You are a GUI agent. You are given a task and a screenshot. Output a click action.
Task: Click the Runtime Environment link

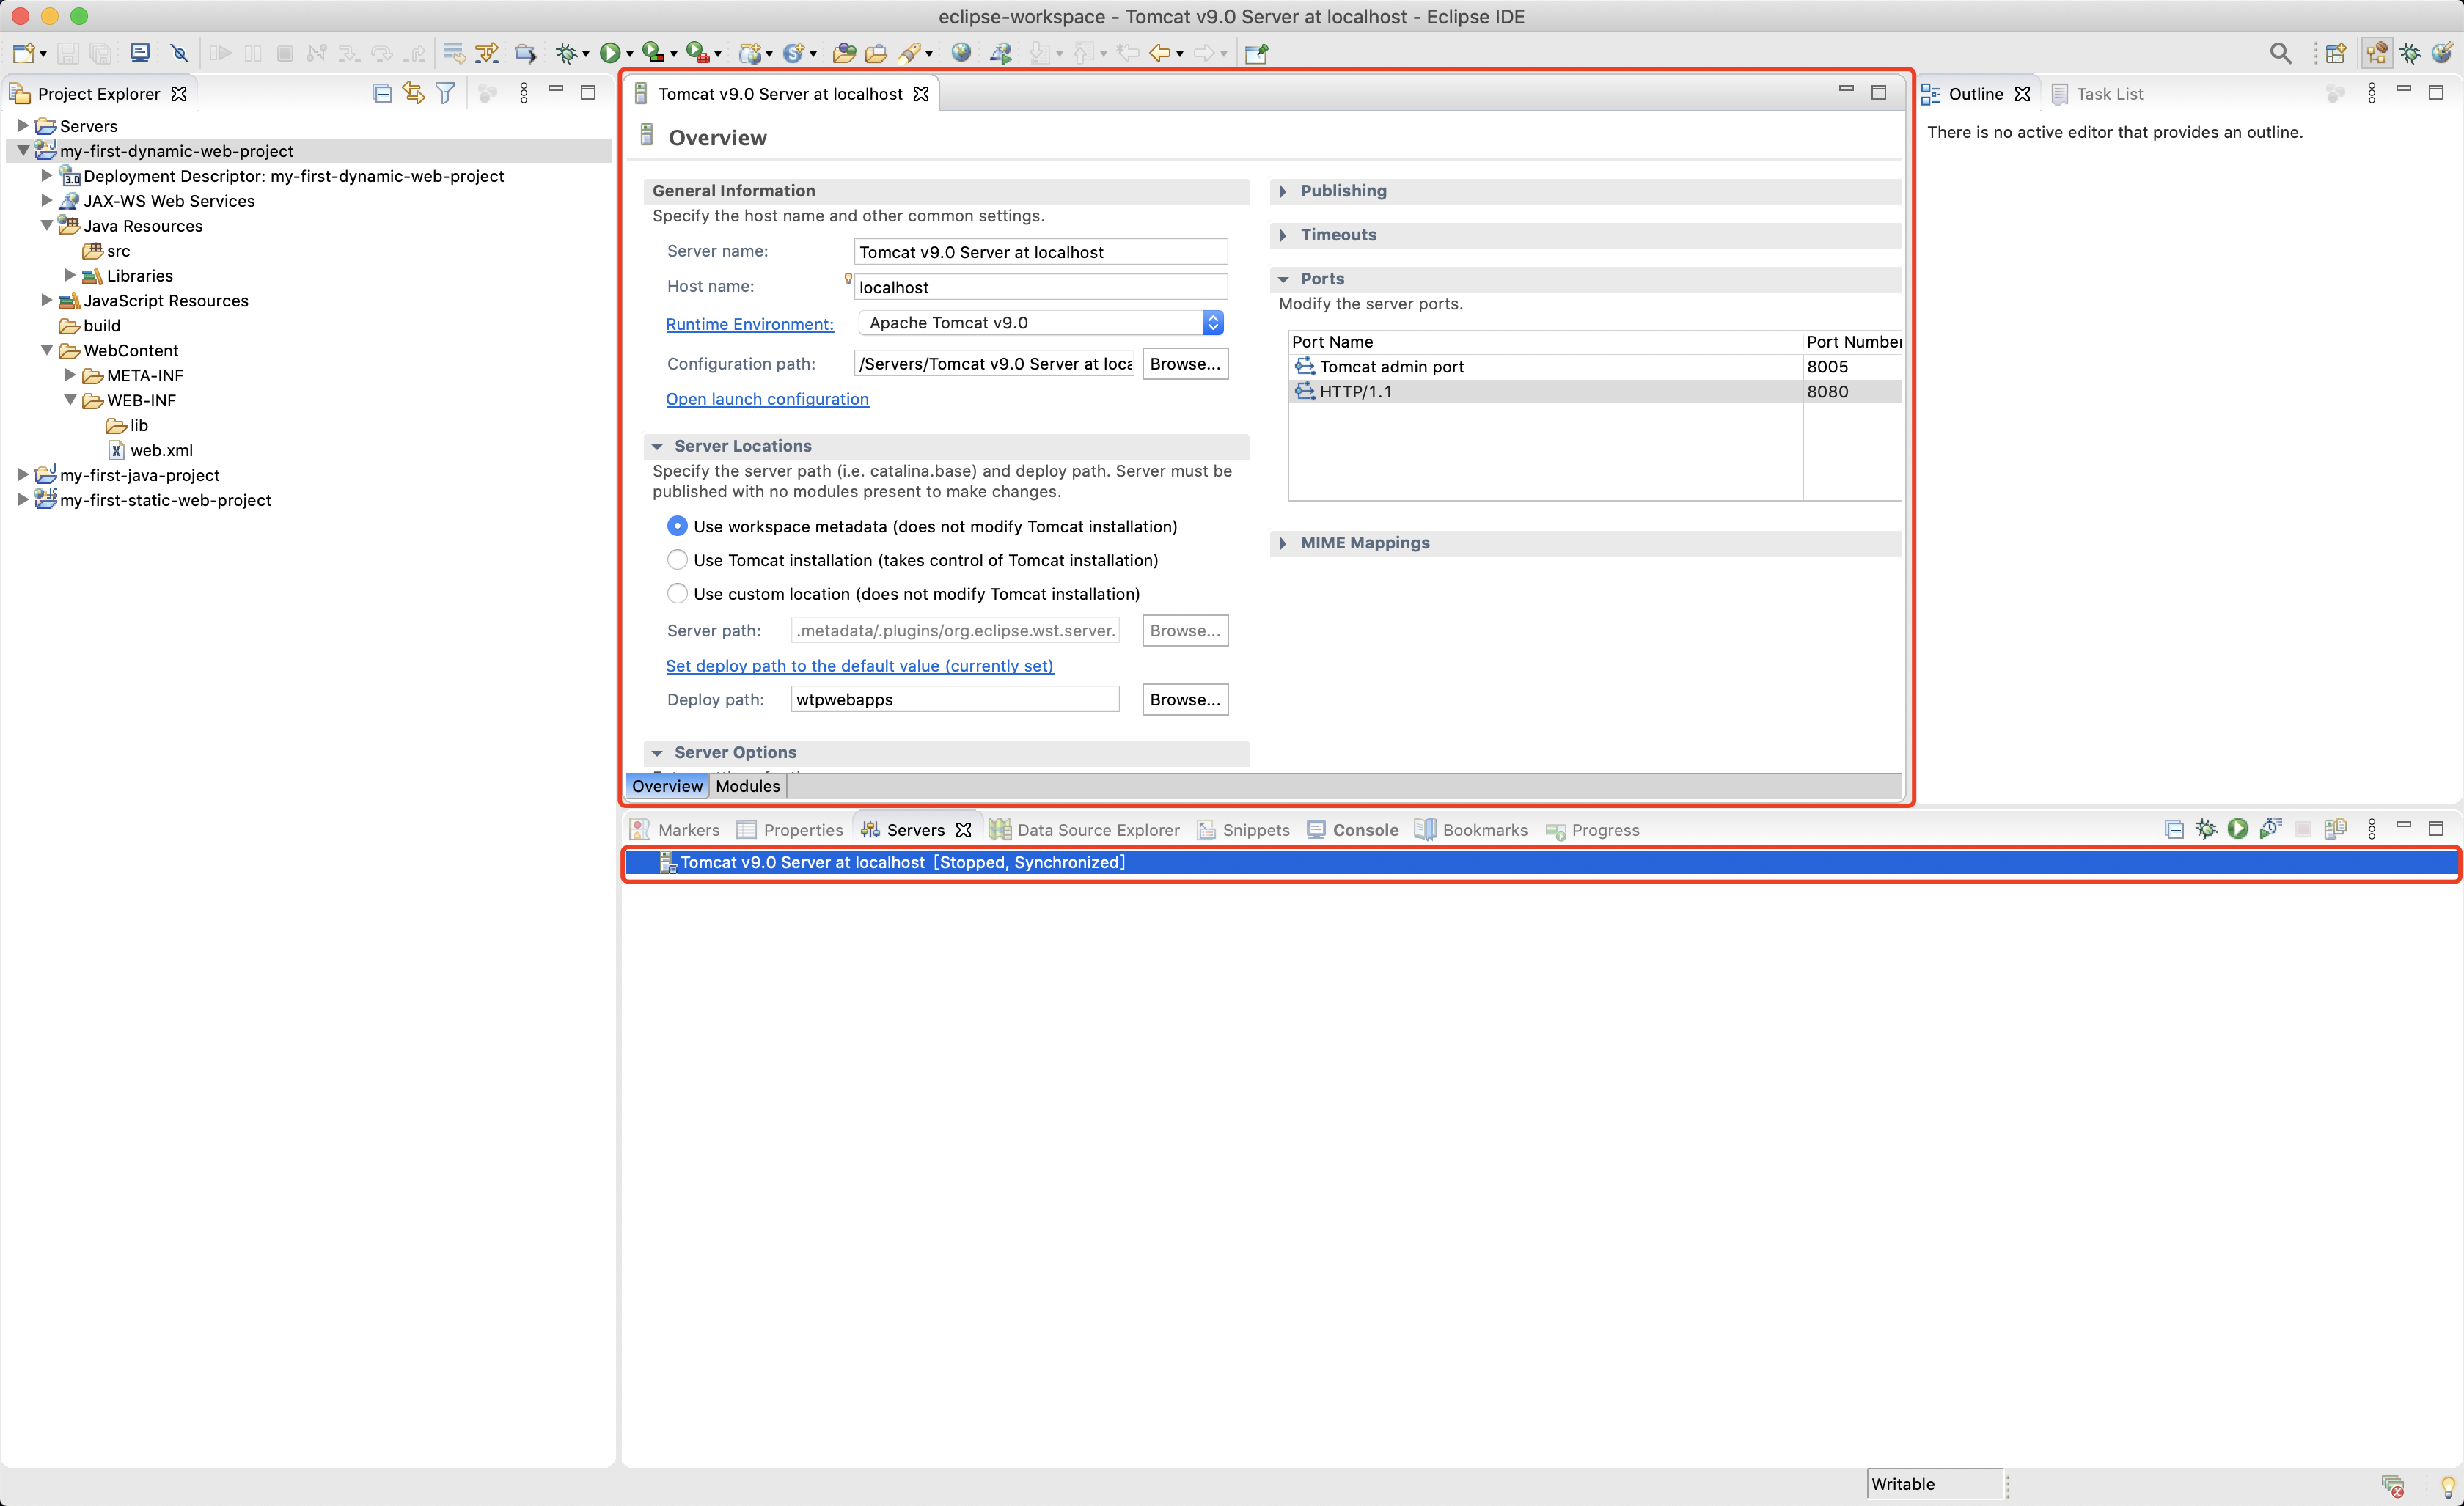pos(750,324)
